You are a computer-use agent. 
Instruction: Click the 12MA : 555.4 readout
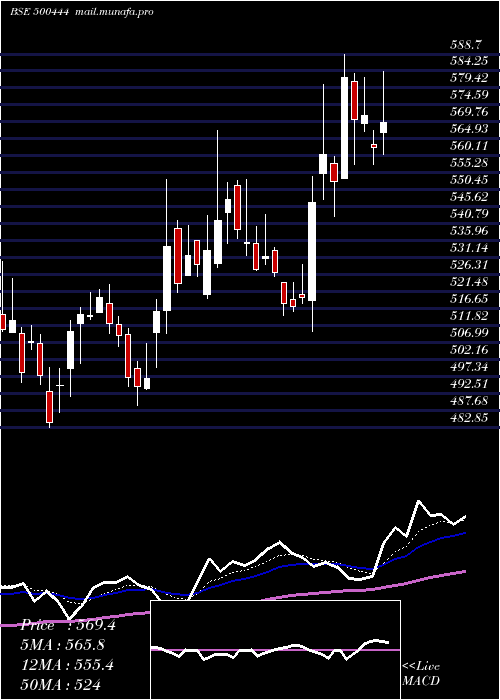tap(67, 665)
